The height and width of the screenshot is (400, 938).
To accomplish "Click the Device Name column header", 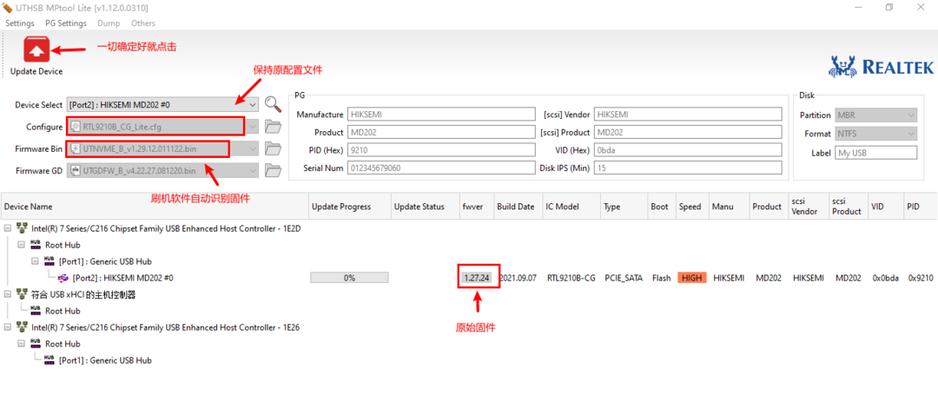I will pos(154,206).
